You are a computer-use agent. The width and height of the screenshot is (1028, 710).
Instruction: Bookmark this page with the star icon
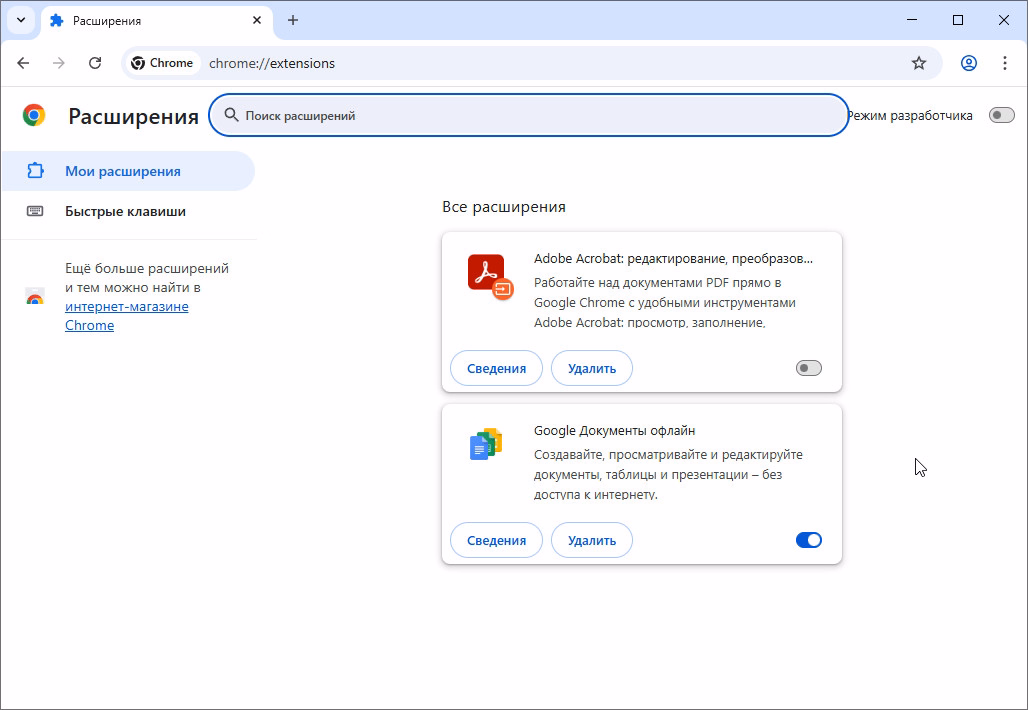pyautogui.click(x=919, y=63)
